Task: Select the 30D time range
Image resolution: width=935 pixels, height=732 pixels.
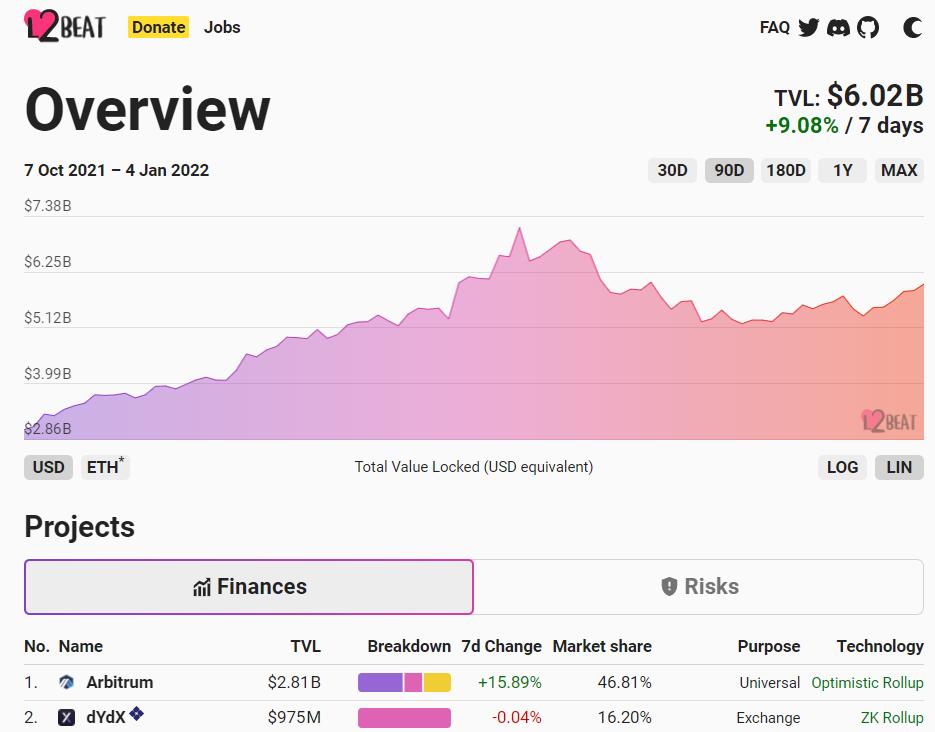Action: pos(672,170)
